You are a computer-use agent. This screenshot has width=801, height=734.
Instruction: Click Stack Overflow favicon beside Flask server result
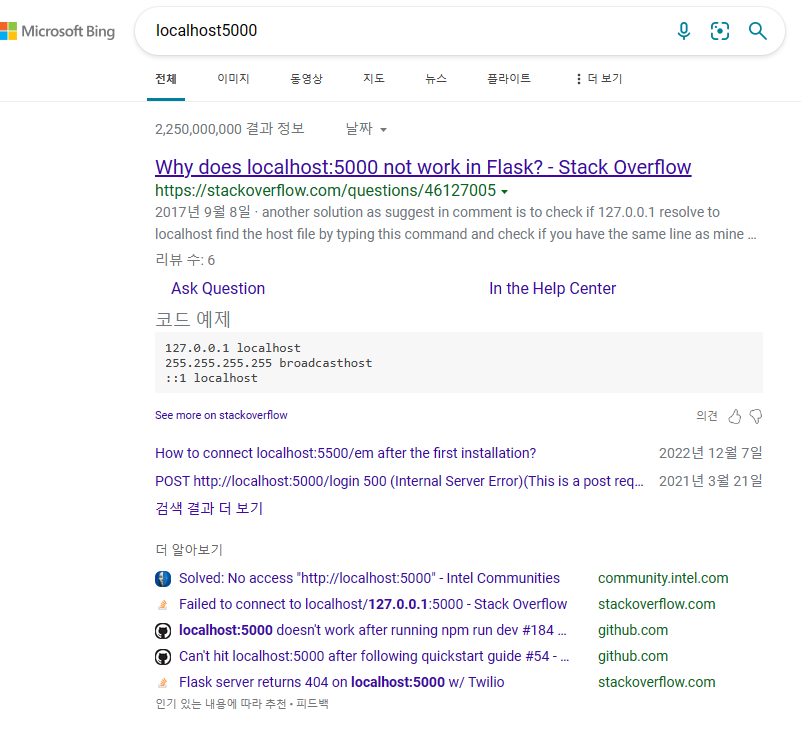click(163, 682)
